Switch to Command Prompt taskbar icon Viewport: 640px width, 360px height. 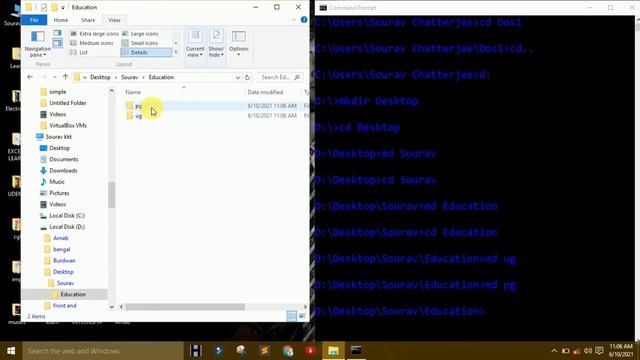(x=356, y=351)
